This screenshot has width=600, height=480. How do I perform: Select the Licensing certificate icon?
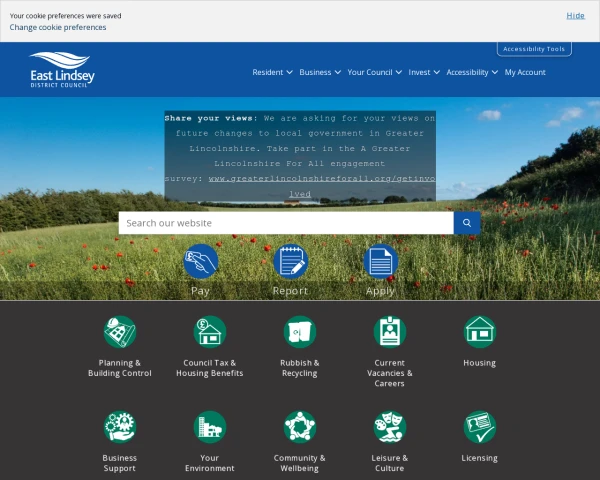(479, 427)
